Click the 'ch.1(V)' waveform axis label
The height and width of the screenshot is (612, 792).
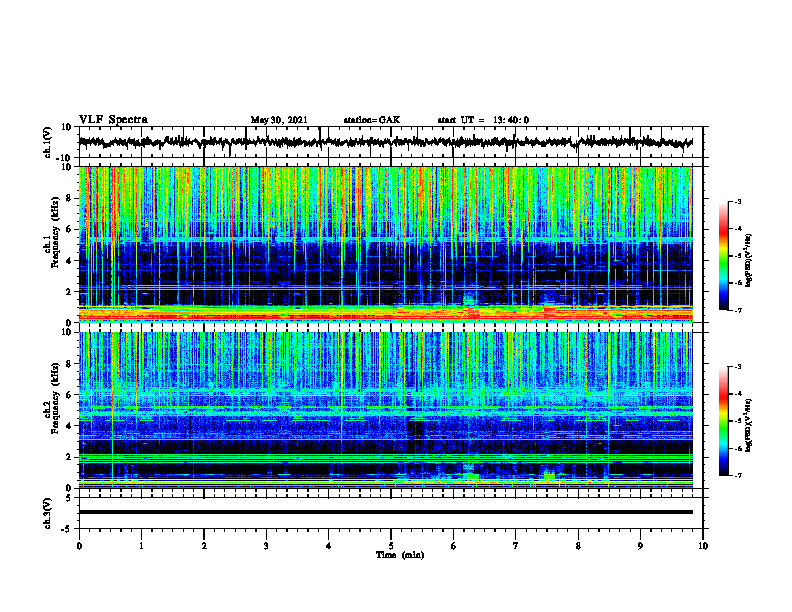(x=48, y=142)
